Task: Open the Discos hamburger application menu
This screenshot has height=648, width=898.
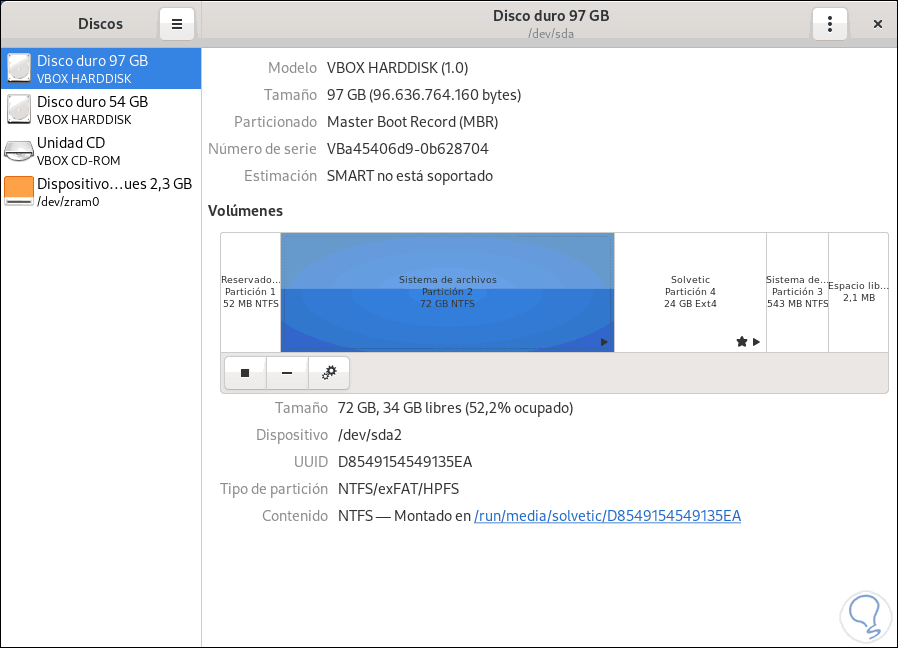Action: click(x=177, y=23)
